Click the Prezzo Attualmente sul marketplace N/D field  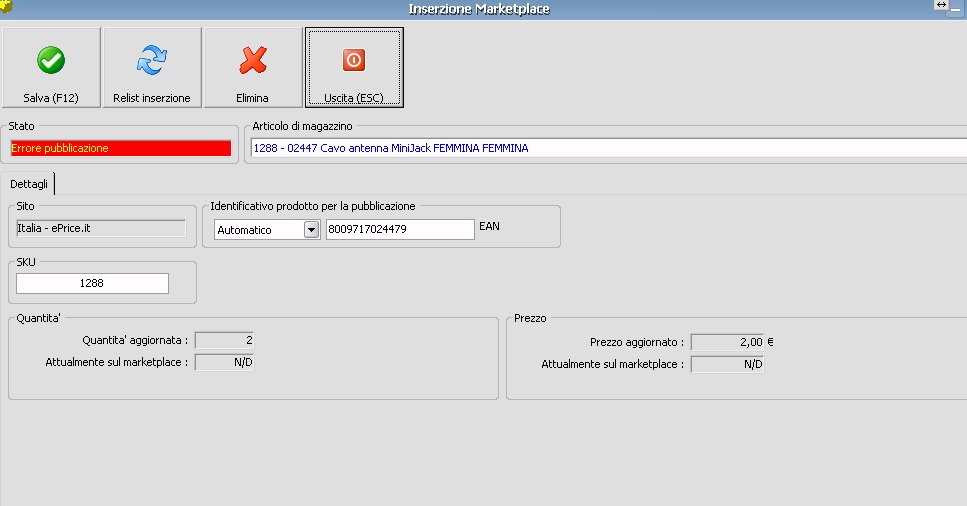pyautogui.click(x=728, y=364)
